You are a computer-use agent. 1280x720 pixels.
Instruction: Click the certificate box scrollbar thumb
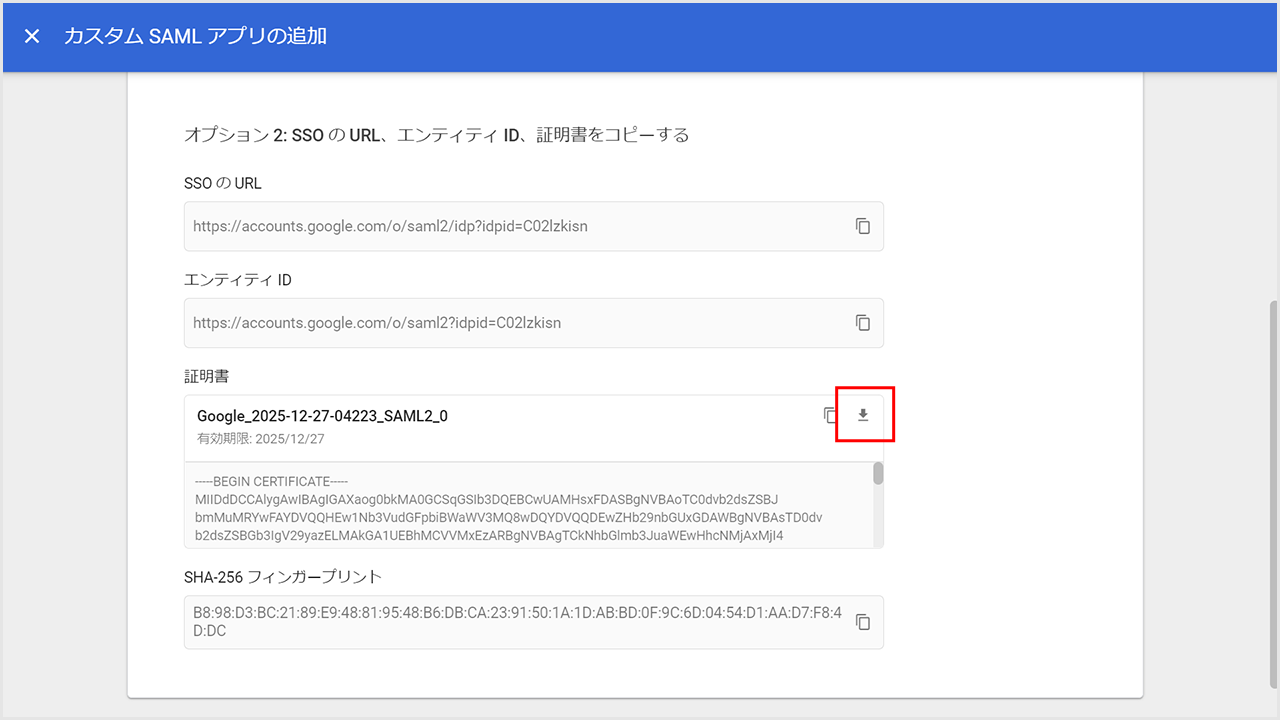pos(878,473)
